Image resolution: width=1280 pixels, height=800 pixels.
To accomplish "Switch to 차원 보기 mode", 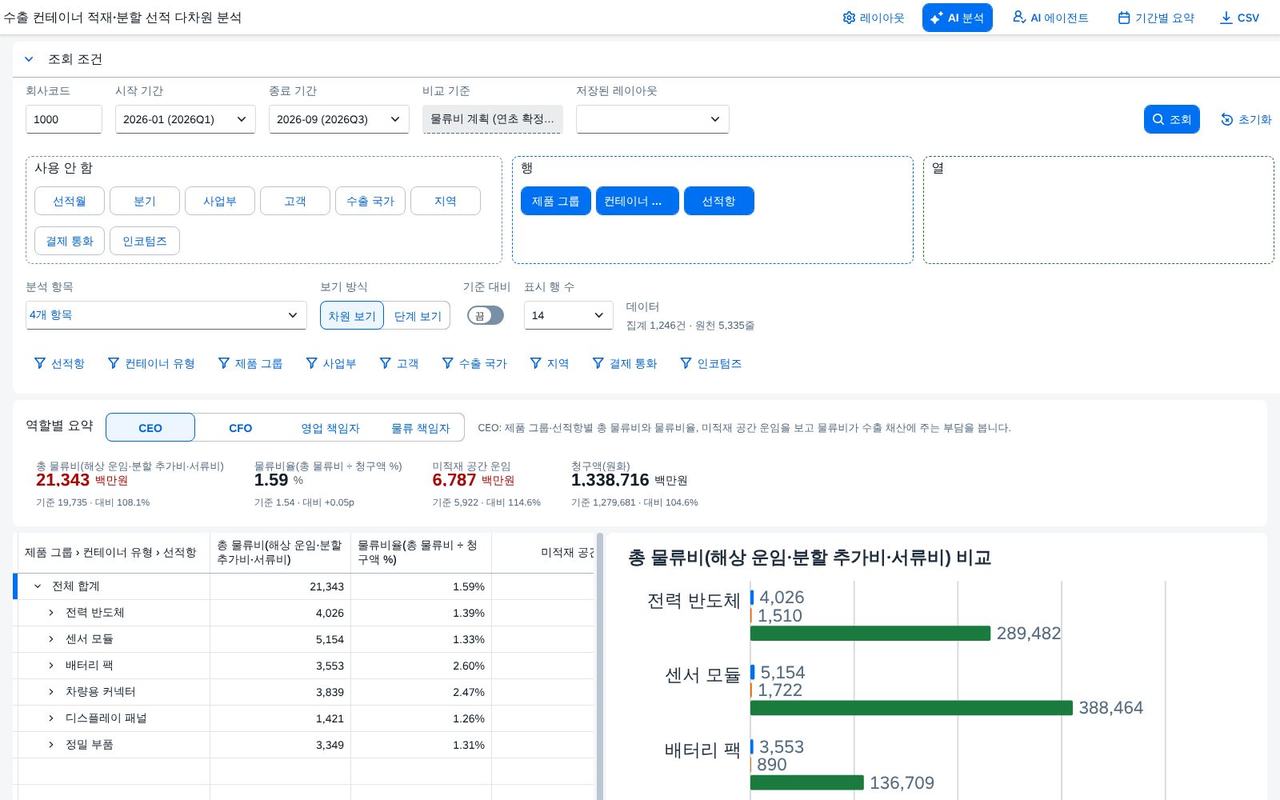I will (x=352, y=316).
